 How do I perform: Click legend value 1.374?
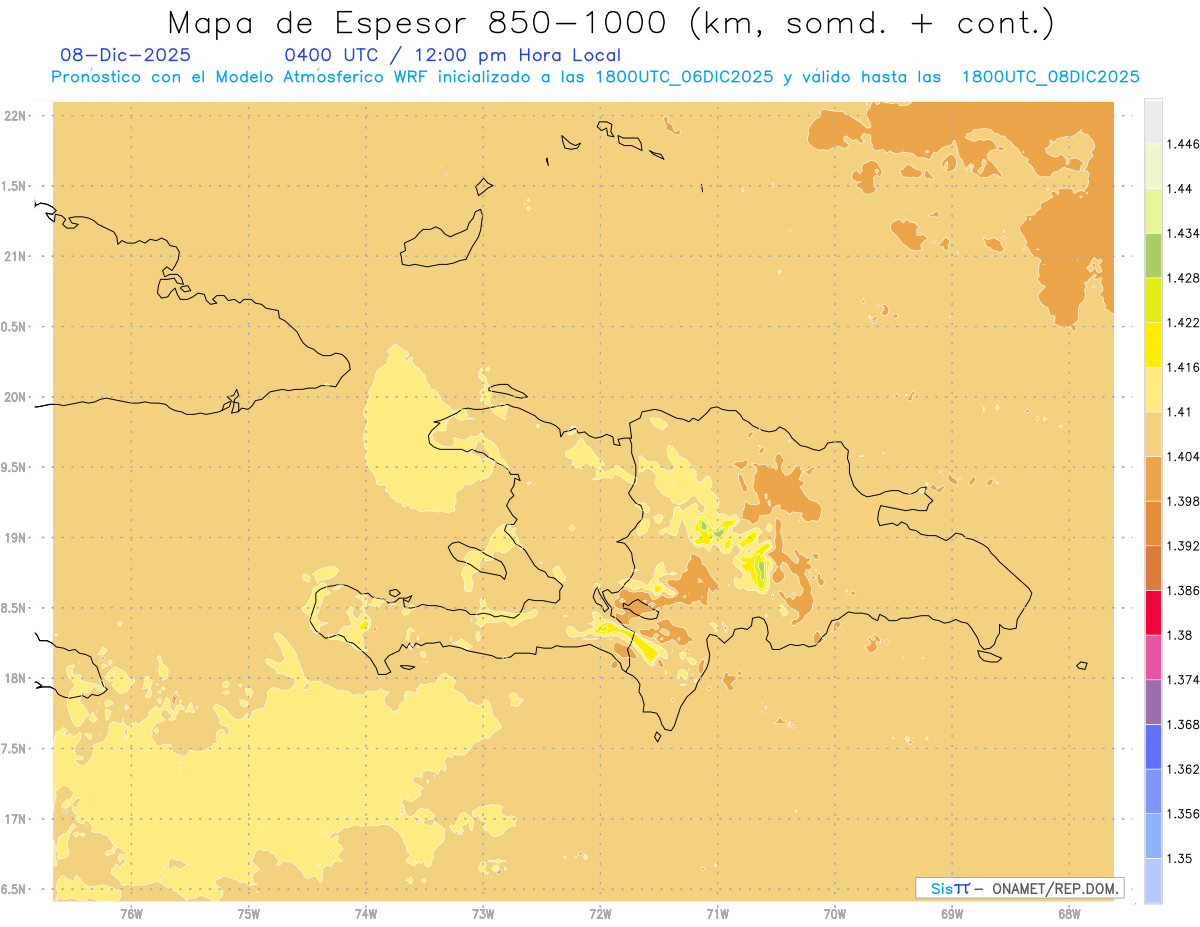pyautogui.click(x=1183, y=680)
